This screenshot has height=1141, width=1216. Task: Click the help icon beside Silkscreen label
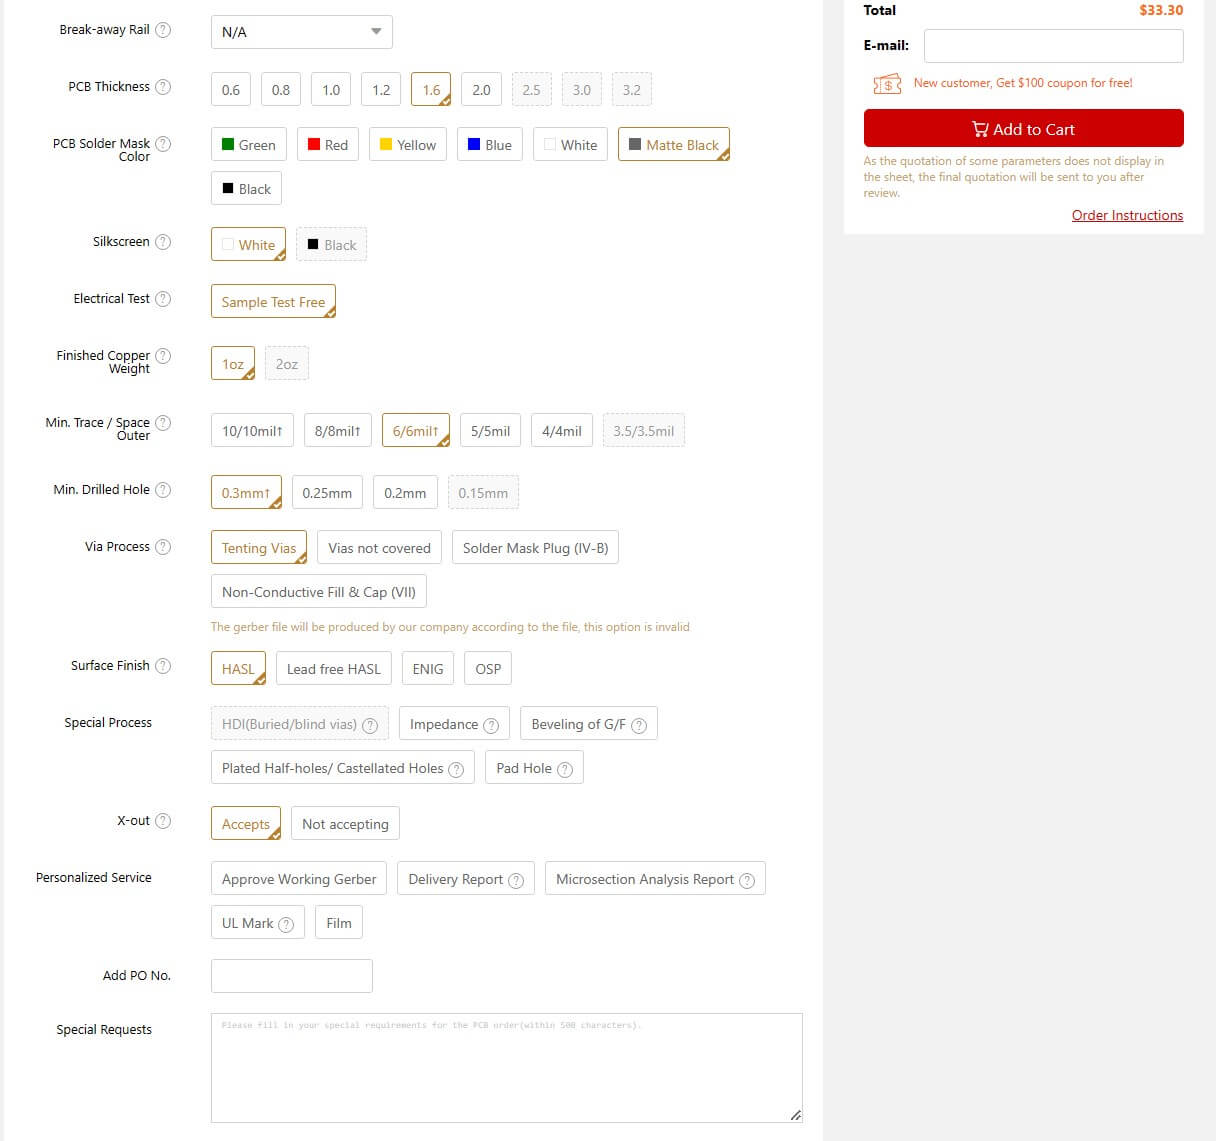pyautogui.click(x=163, y=242)
